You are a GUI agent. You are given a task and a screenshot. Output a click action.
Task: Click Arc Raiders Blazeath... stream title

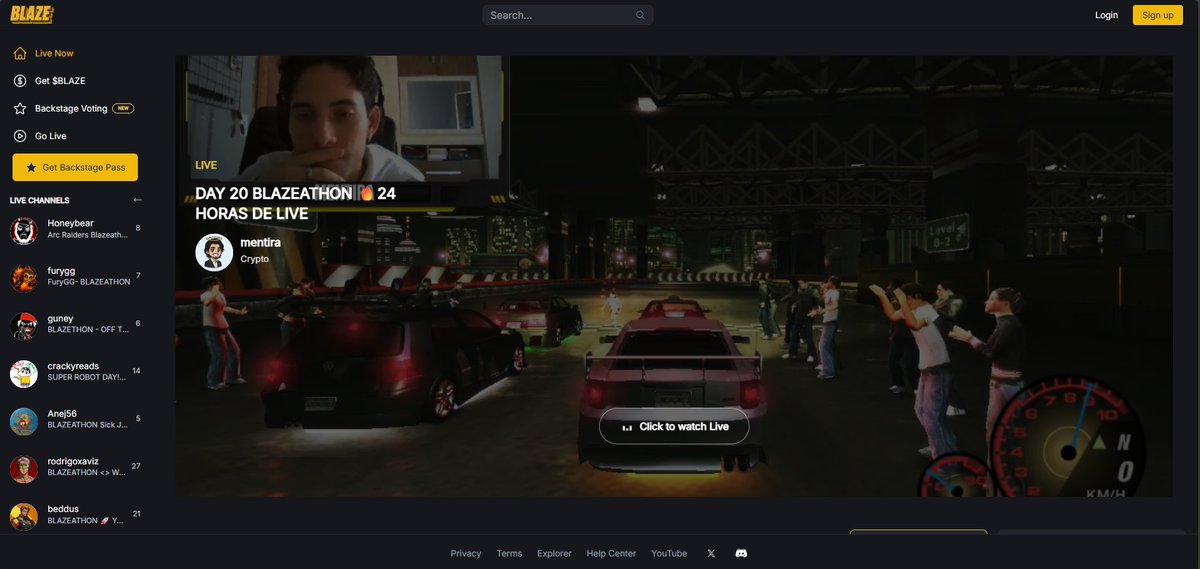click(88, 235)
